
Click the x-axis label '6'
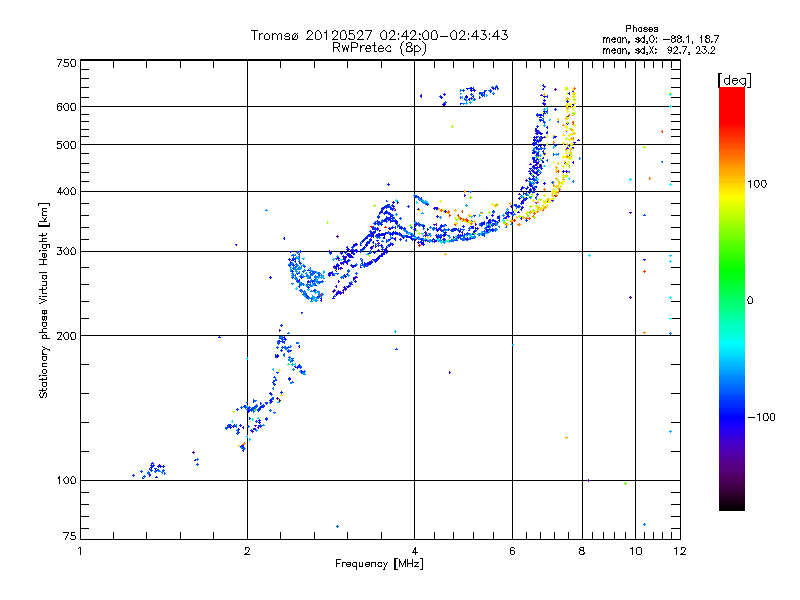[512, 551]
